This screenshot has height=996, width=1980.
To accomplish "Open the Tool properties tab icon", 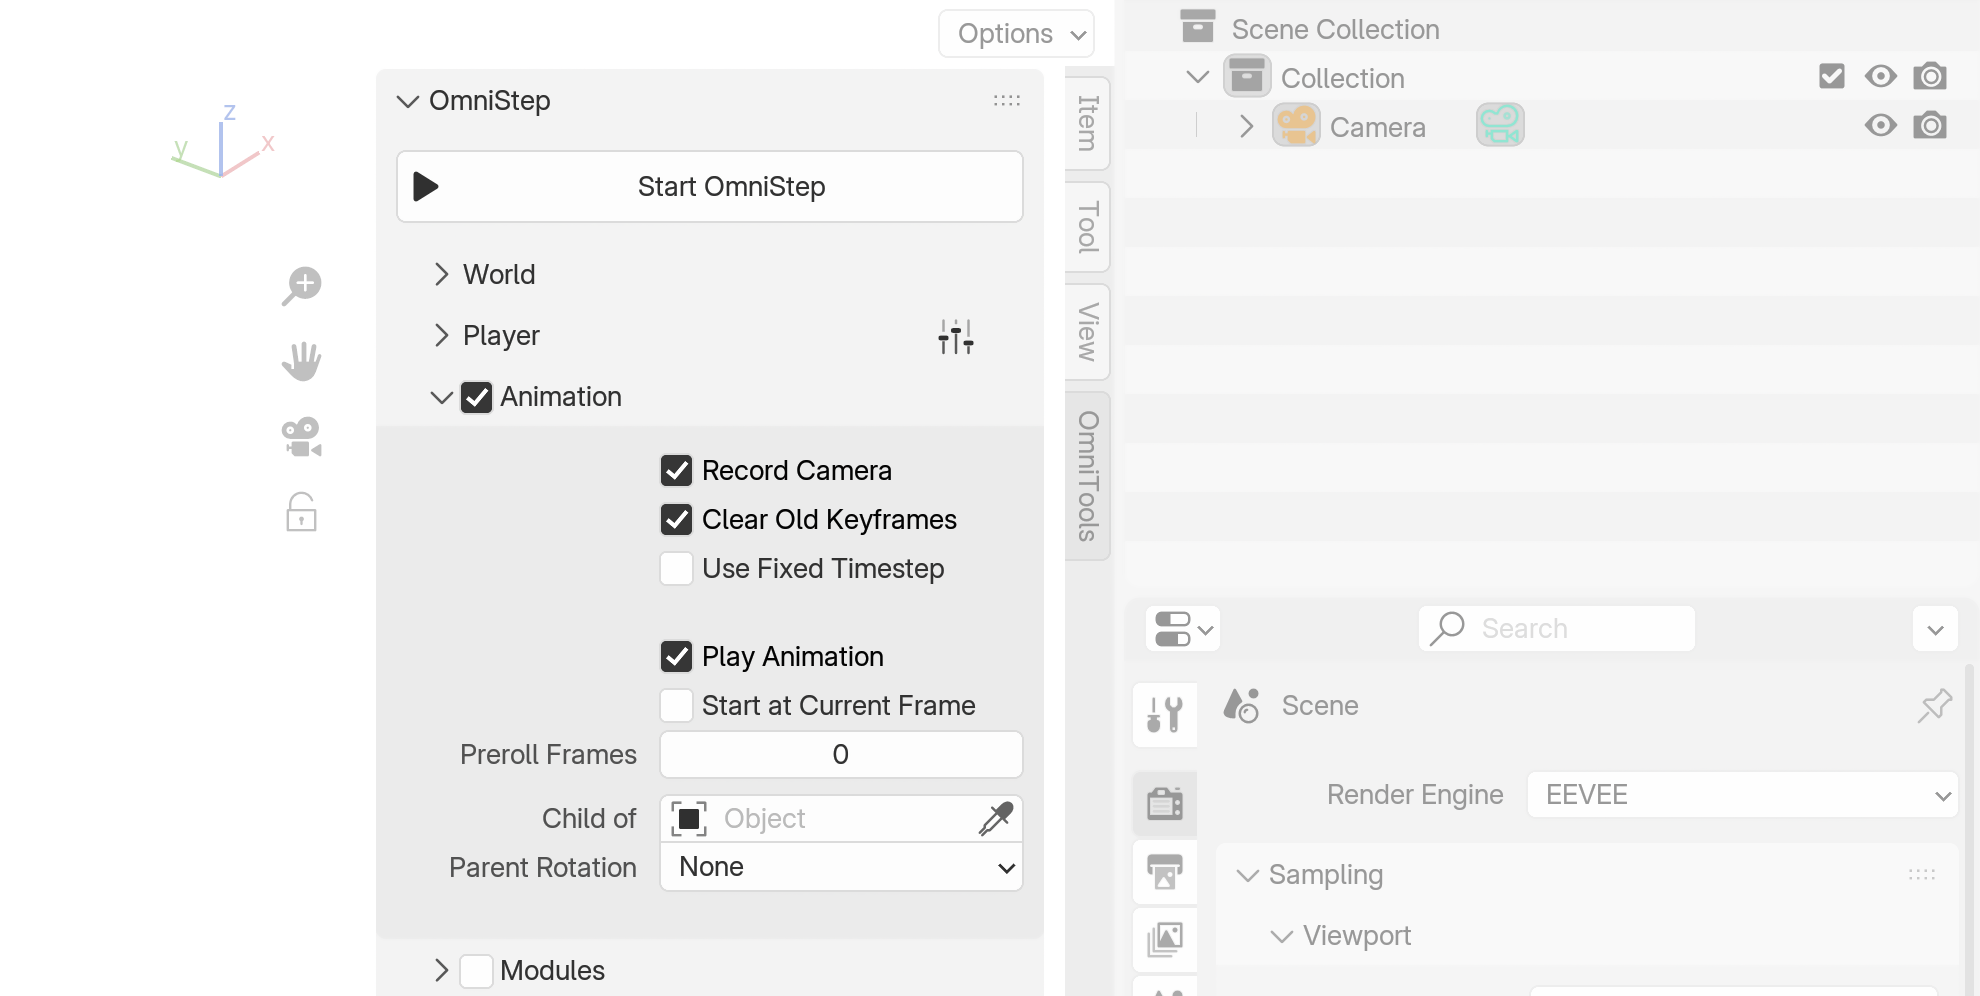I will 1165,715.
